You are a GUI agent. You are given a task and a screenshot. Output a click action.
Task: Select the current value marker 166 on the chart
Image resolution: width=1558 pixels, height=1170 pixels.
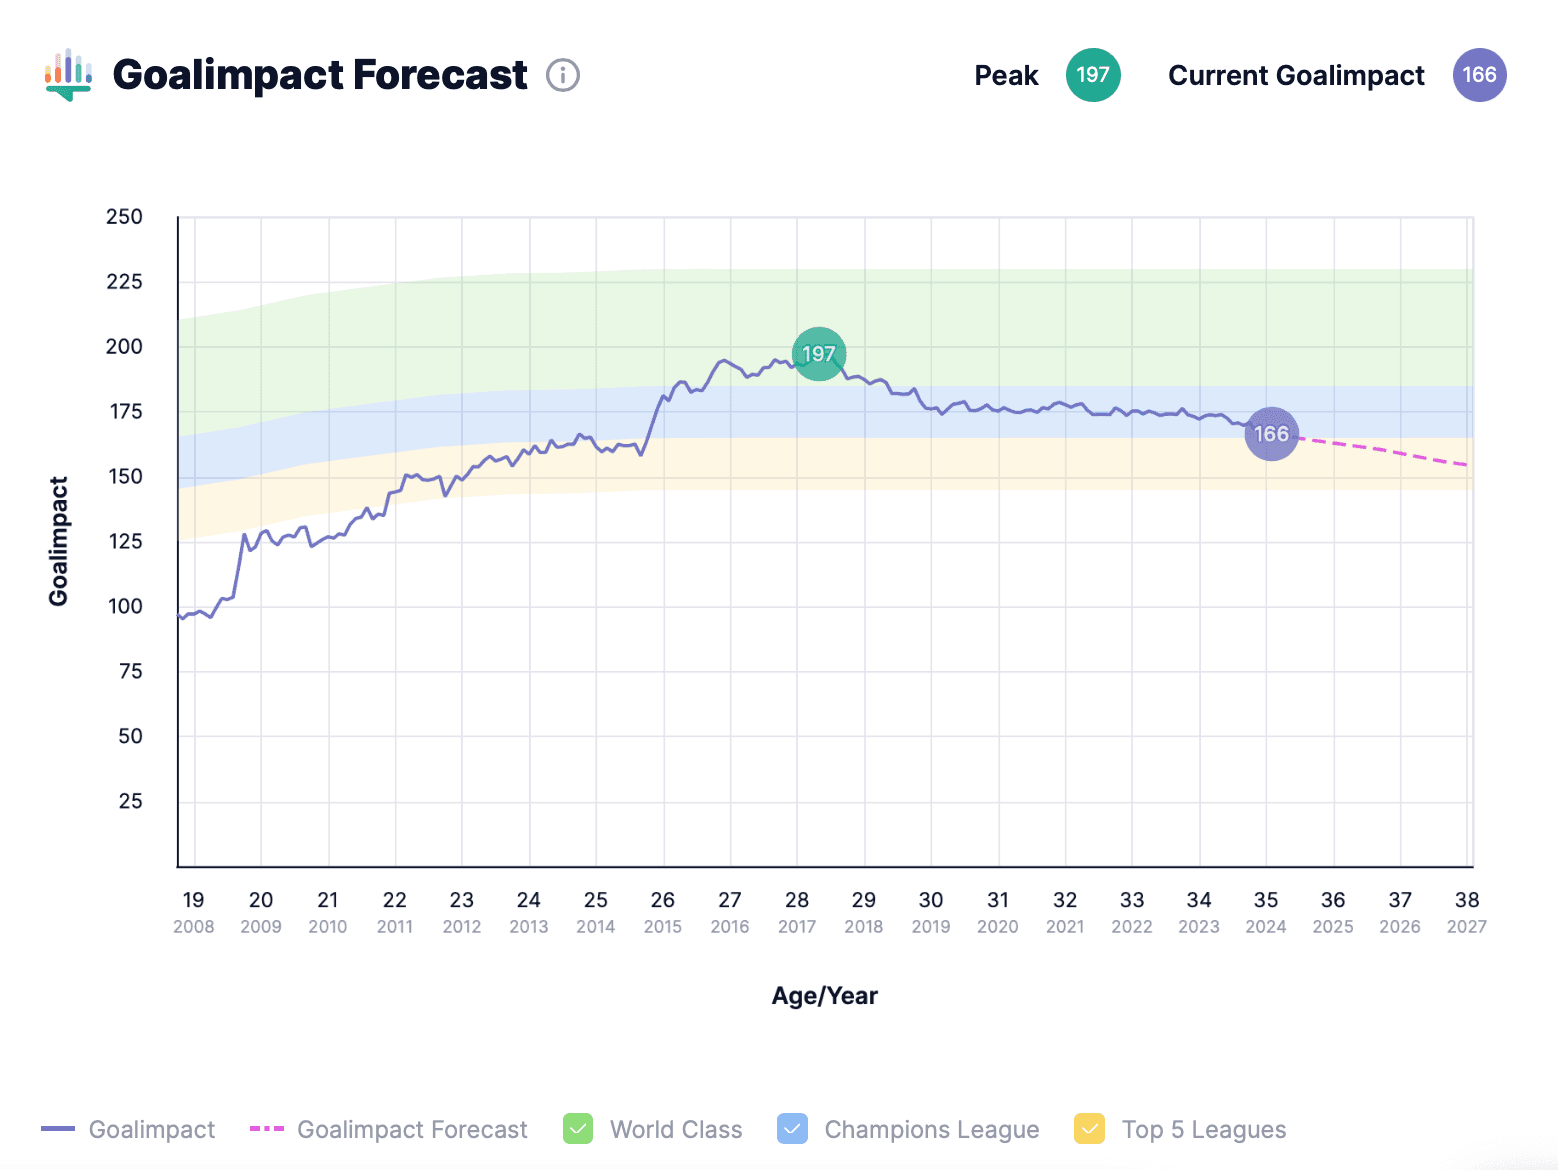(1270, 434)
